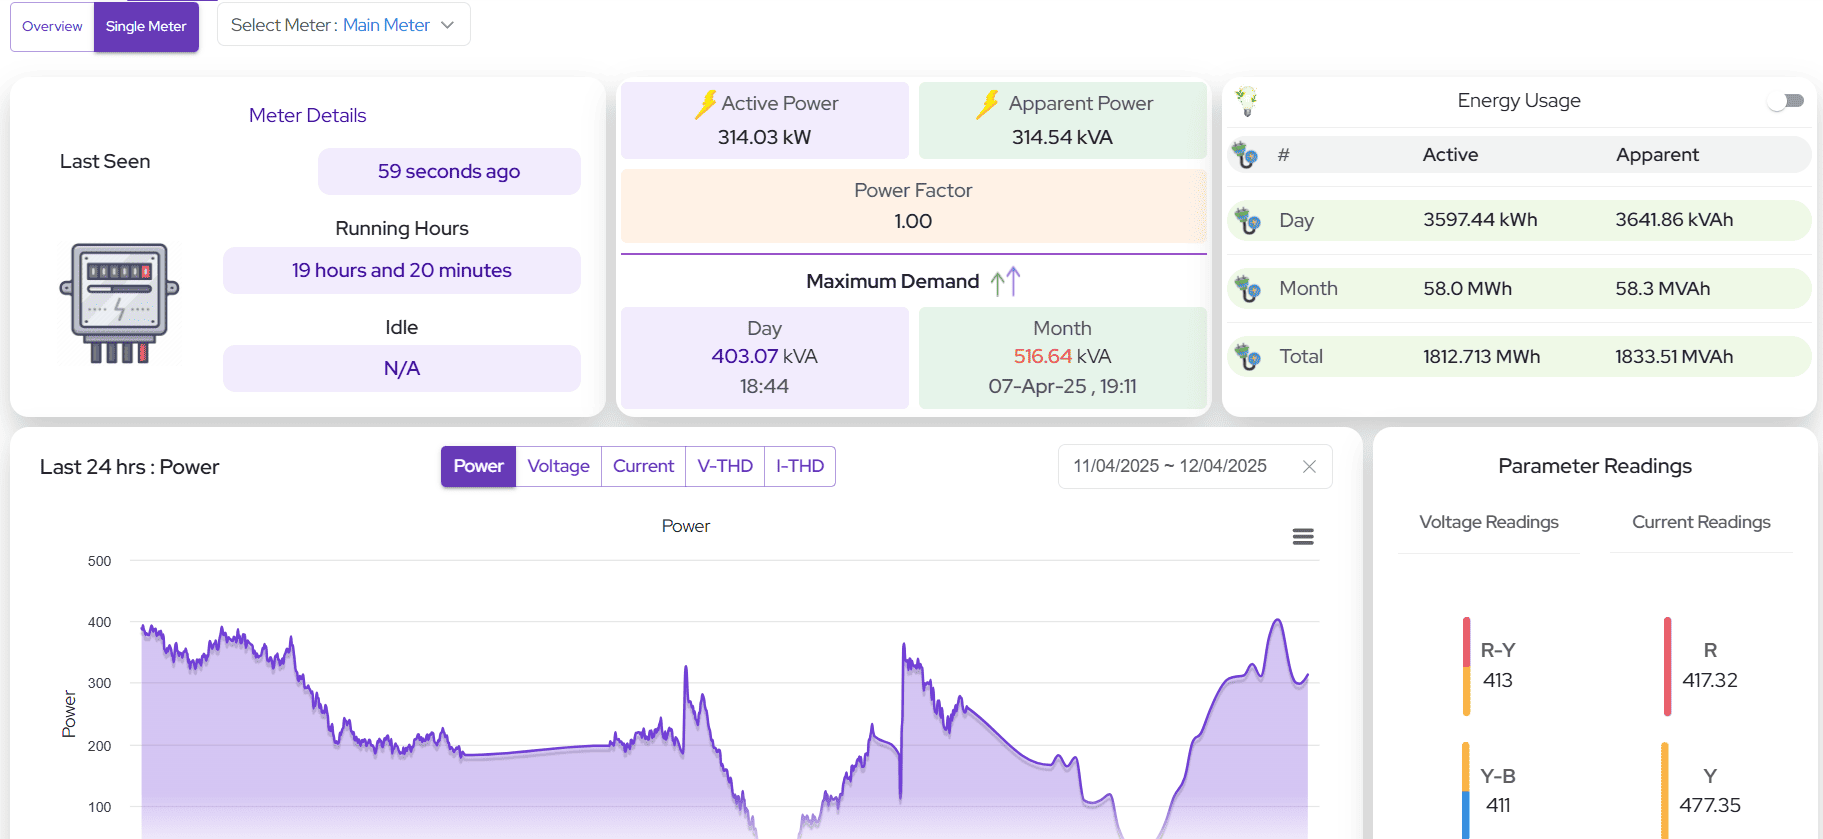
Task: Click the Month demand 516.64 kVA value
Action: (1062, 356)
